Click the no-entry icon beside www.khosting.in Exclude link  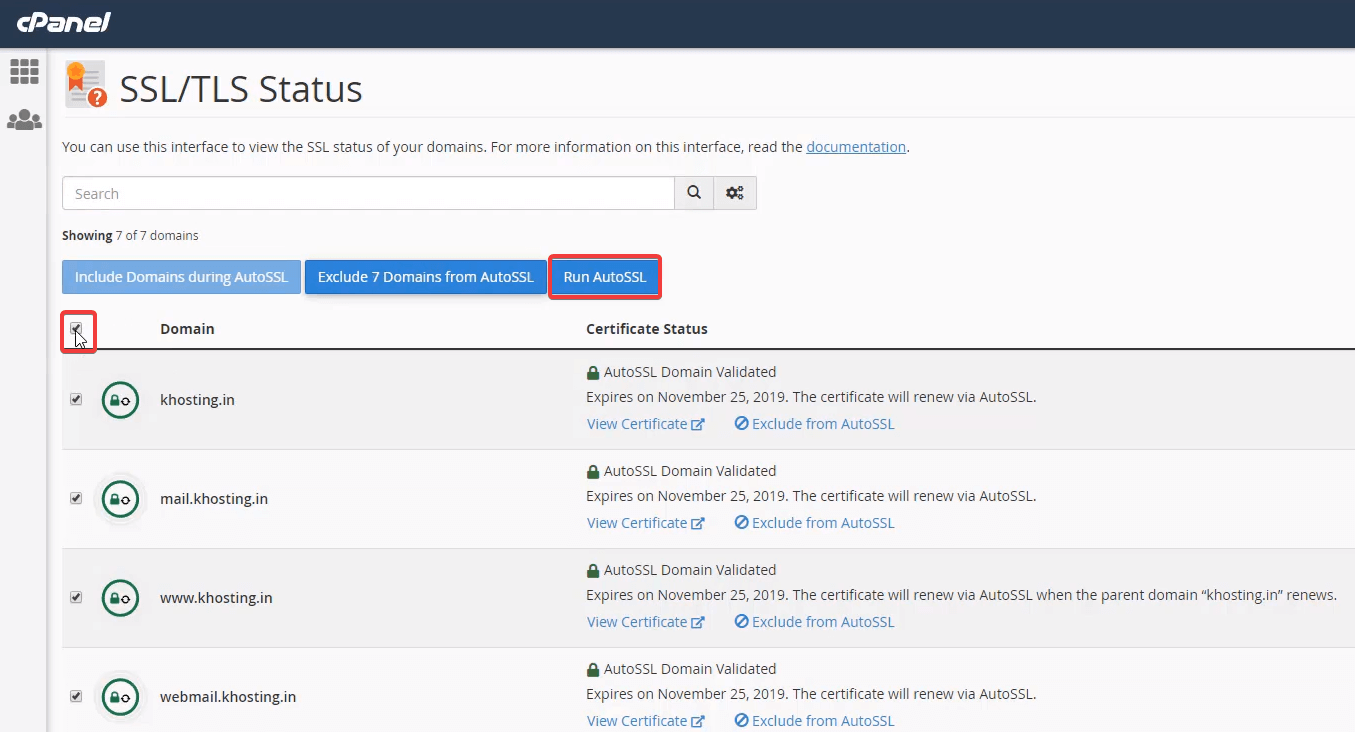pyautogui.click(x=741, y=620)
